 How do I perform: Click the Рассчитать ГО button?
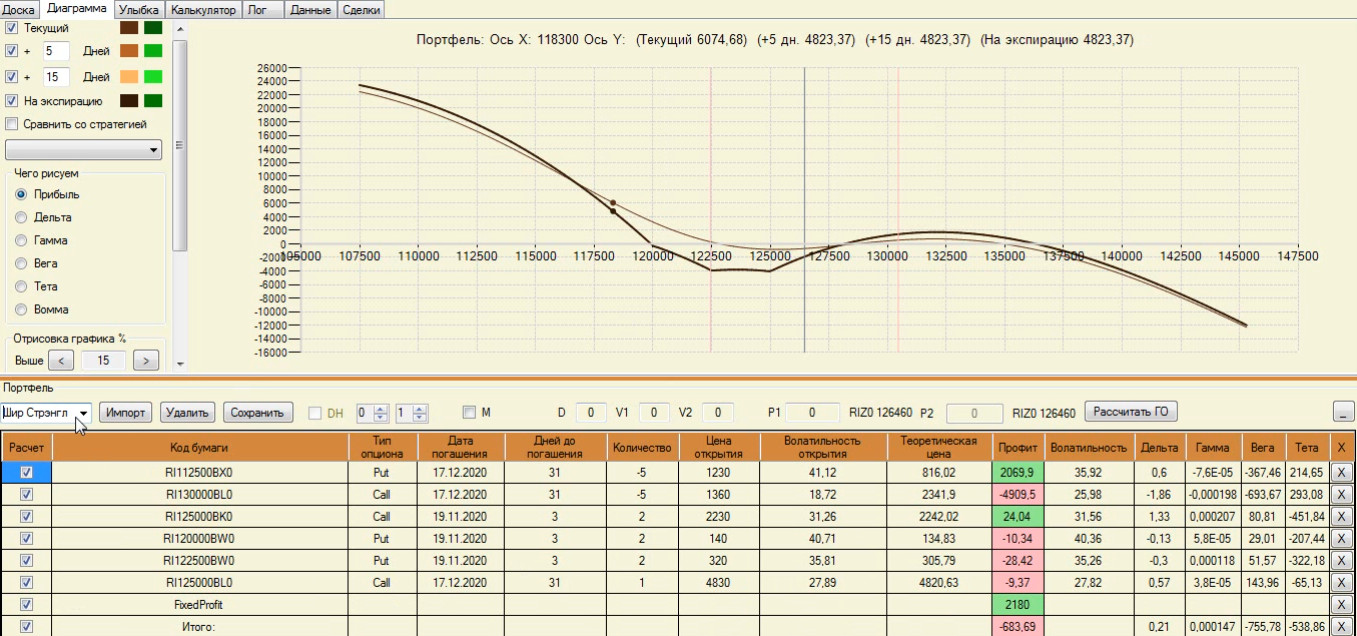pos(1131,411)
